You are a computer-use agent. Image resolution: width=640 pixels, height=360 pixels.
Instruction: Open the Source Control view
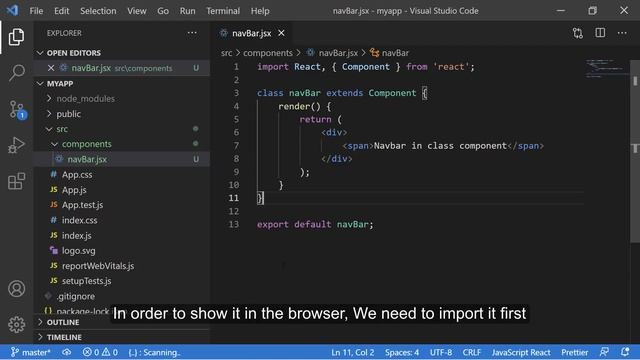tap(17, 109)
